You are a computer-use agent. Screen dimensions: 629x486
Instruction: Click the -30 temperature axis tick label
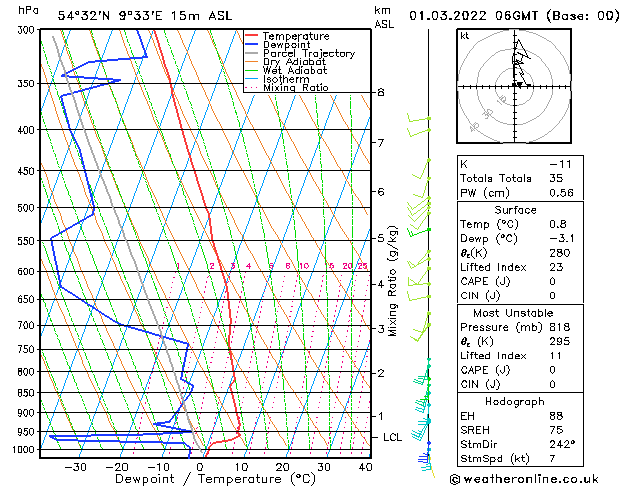coord(75,467)
